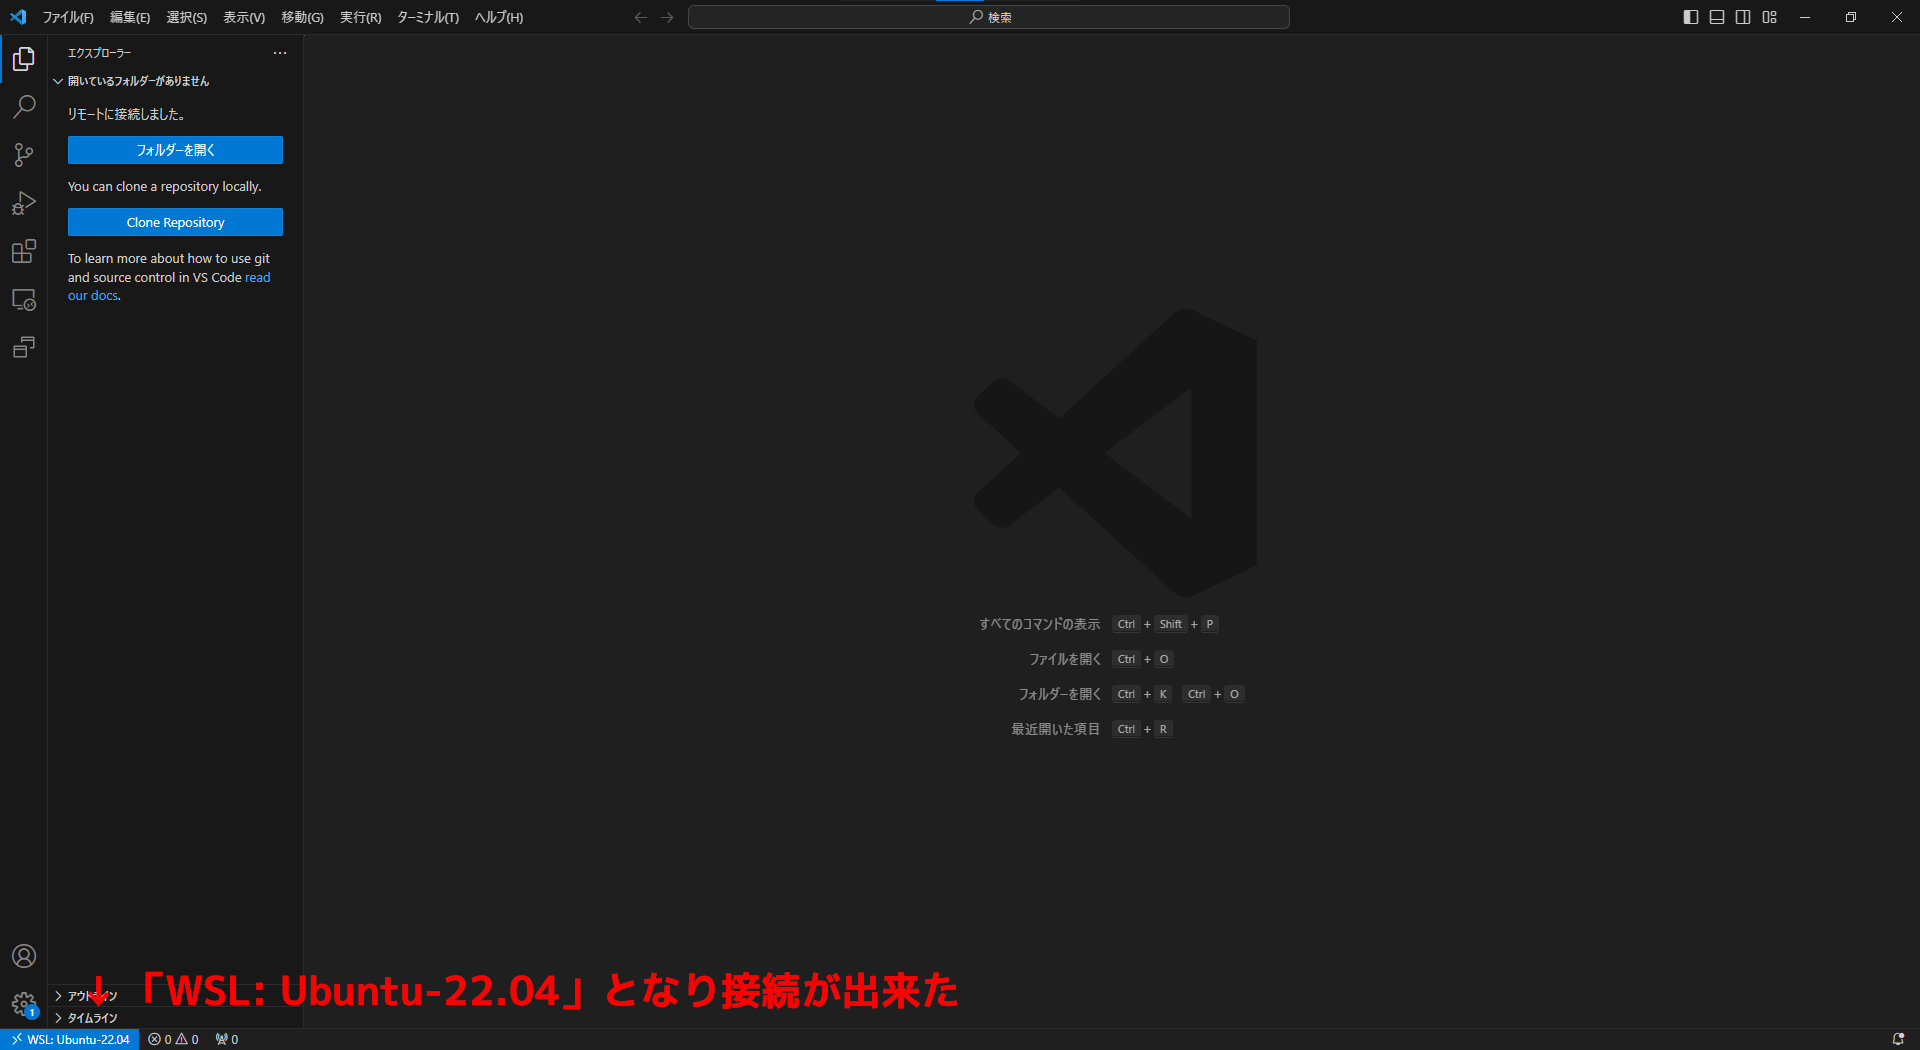Open the Source Control view

point(23,155)
